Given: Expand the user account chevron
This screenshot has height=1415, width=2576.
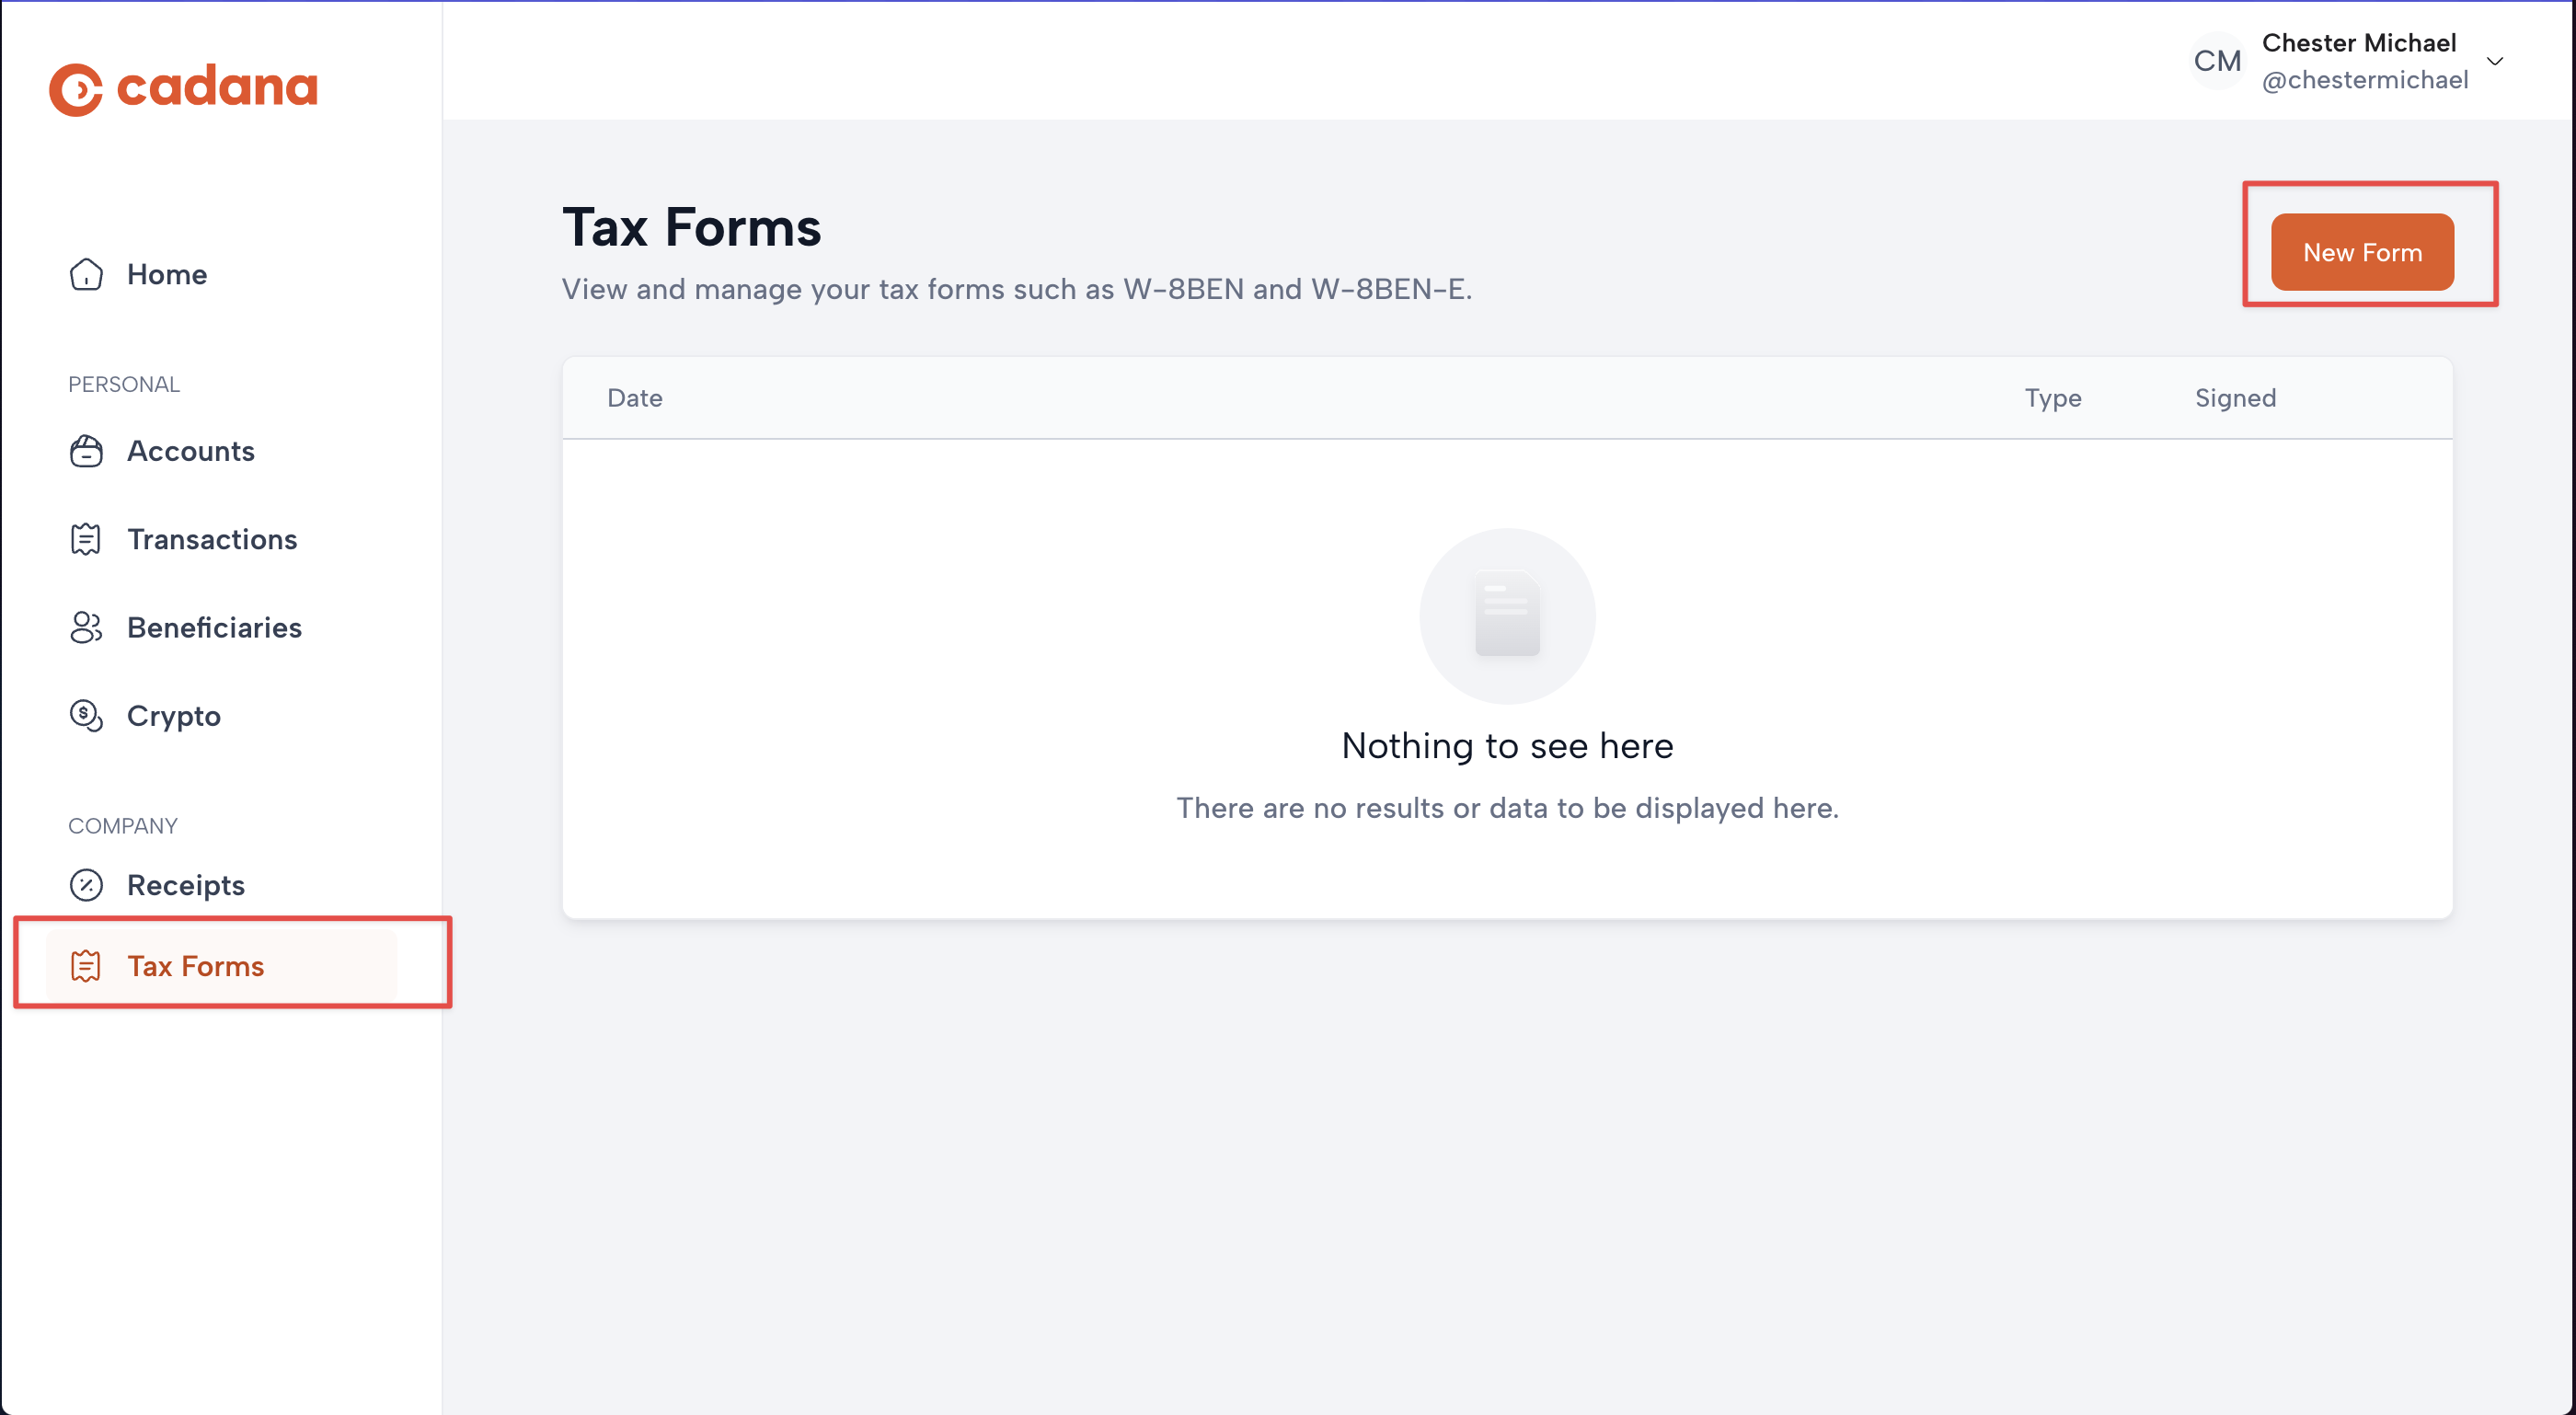Looking at the screenshot, I should (x=2495, y=61).
